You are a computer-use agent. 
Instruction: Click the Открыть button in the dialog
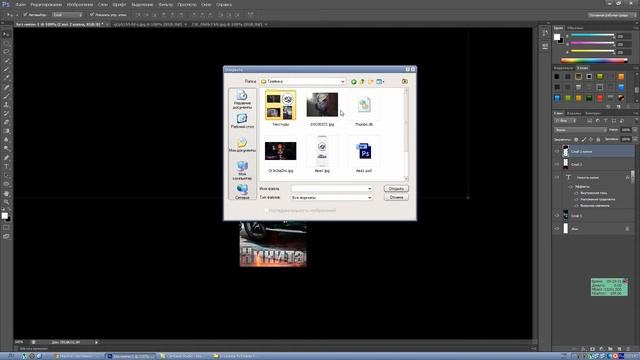tap(396, 189)
